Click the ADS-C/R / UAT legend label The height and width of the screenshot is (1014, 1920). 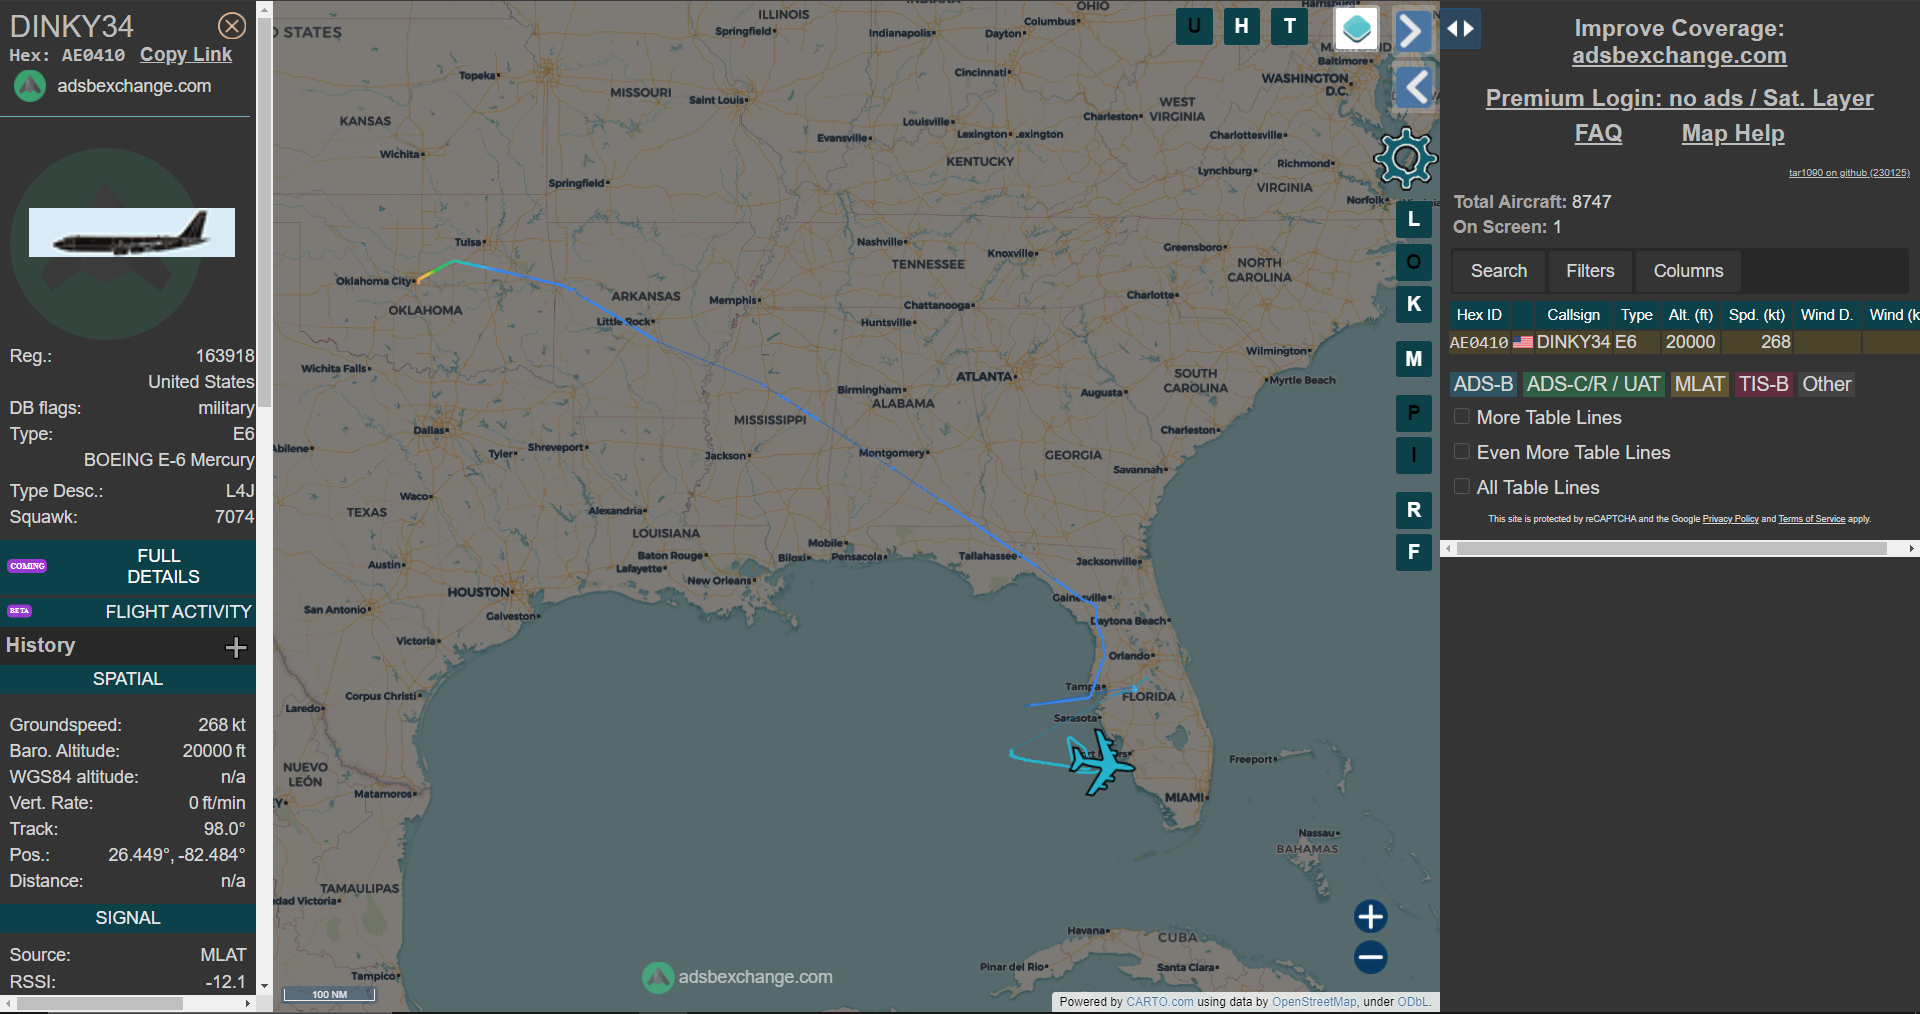[1593, 385]
